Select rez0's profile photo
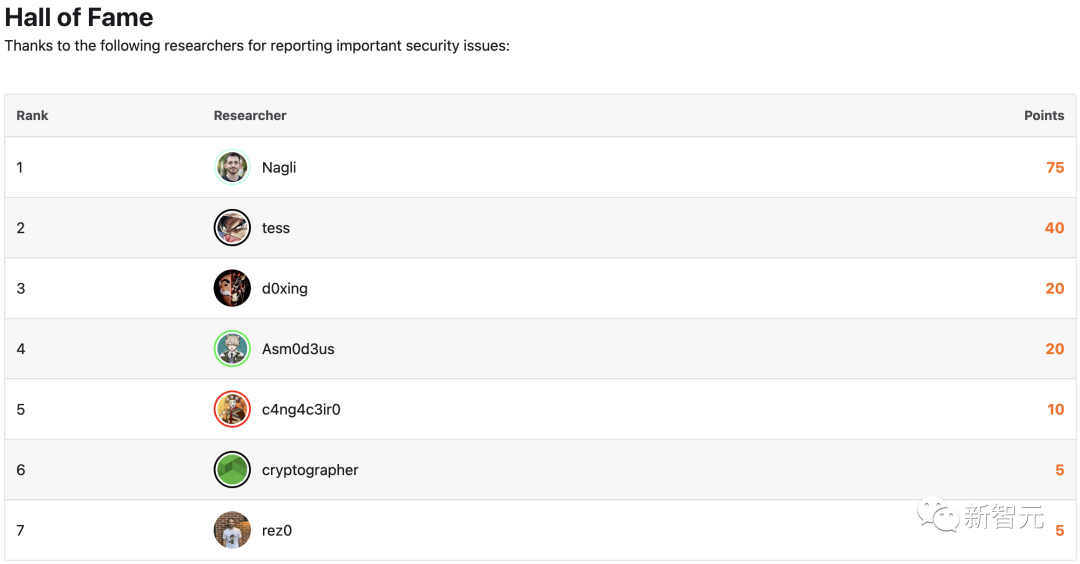The width and height of the screenshot is (1080, 564). pos(232,530)
